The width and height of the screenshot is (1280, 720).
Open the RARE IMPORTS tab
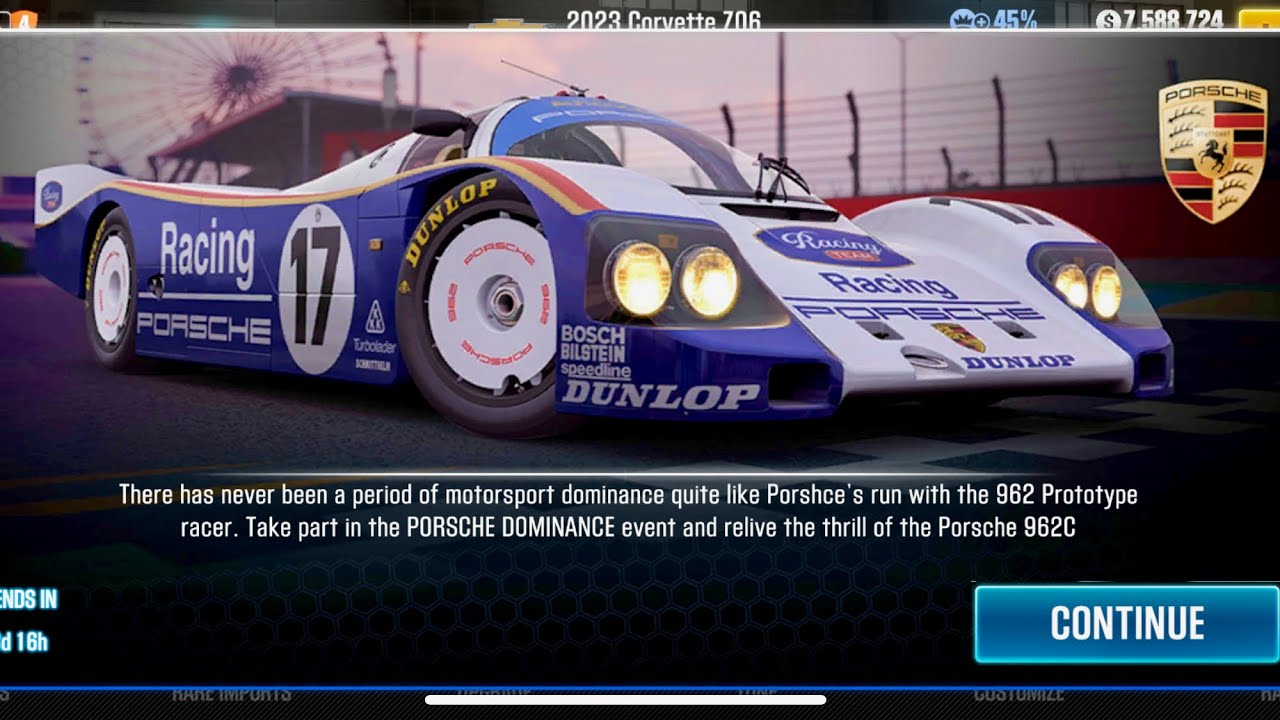(x=231, y=693)
